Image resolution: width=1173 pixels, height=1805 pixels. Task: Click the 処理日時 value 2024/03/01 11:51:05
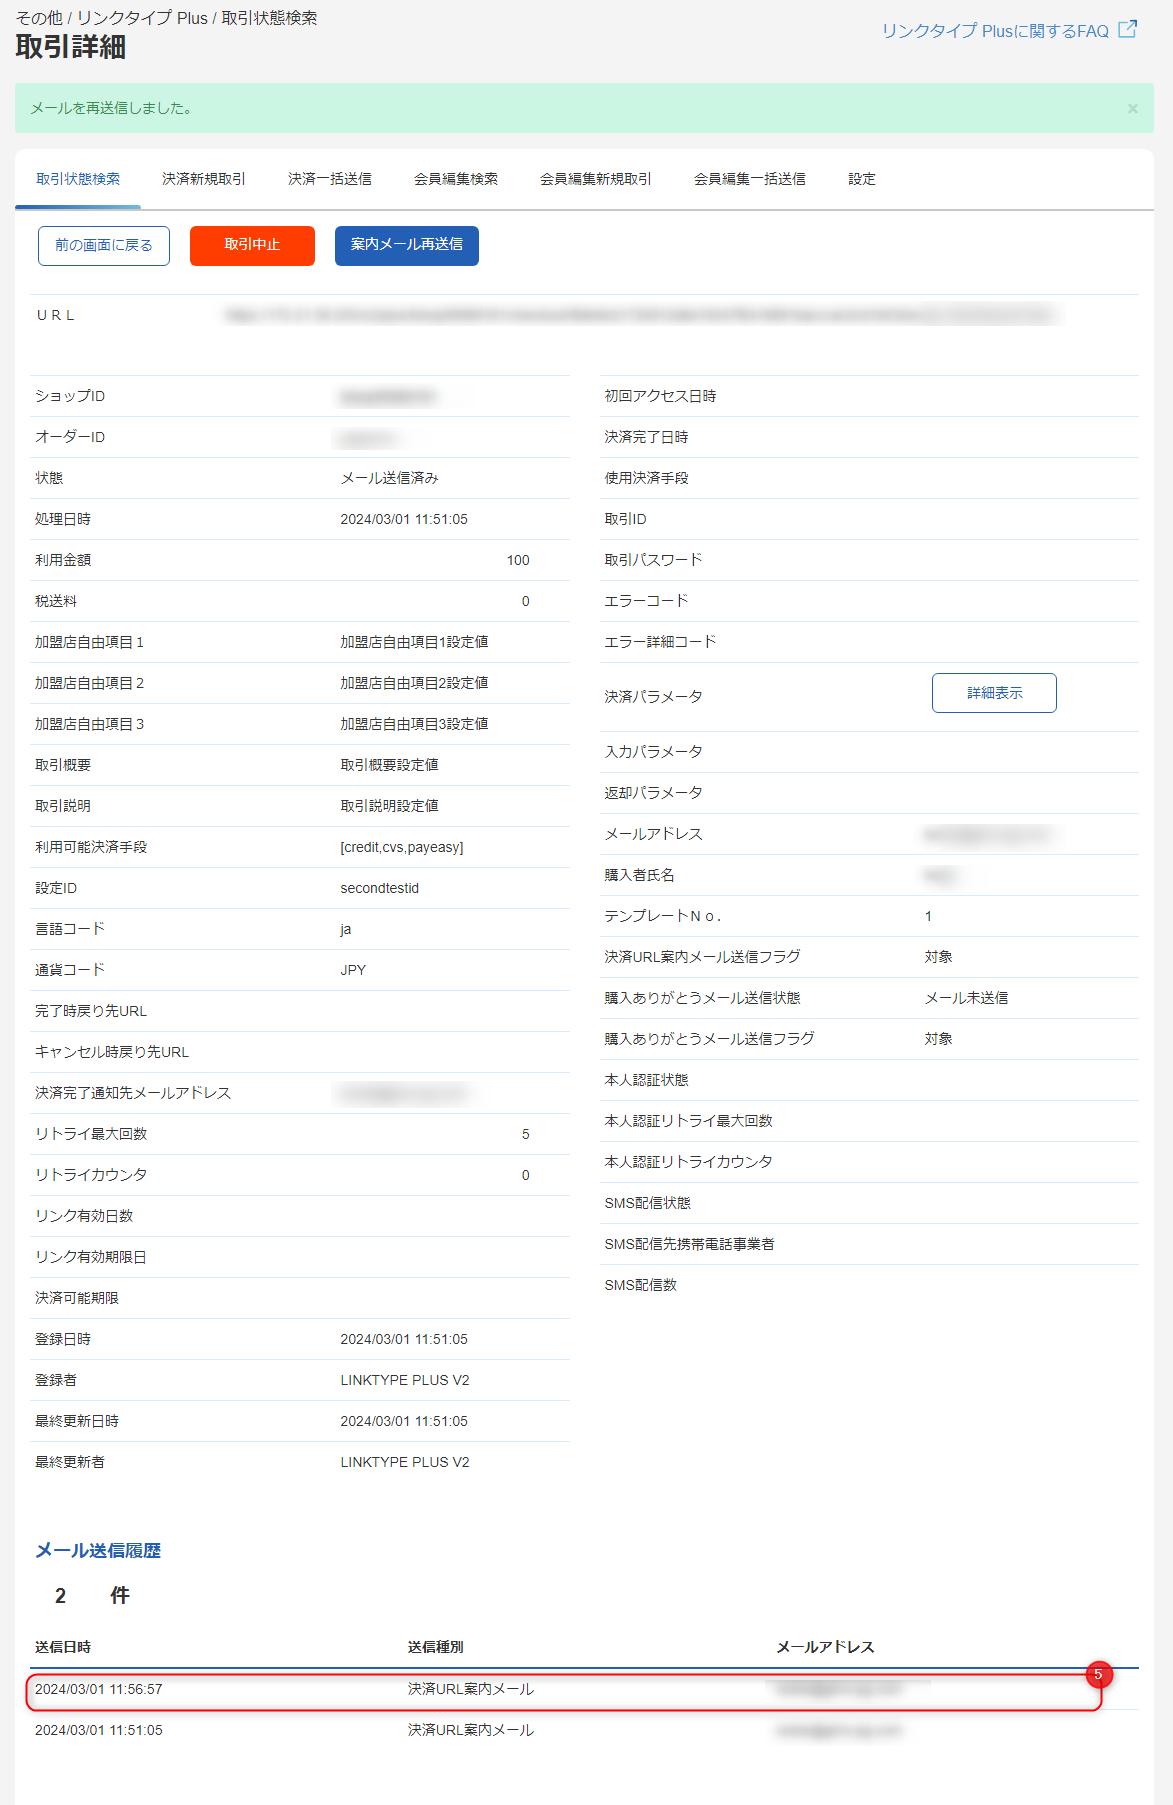tap(404, 519)
